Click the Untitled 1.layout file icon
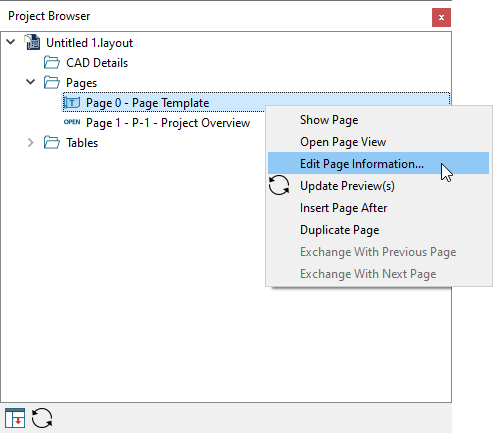The width and height of the screenshot is (493, 433). click(x=33, y=42)
